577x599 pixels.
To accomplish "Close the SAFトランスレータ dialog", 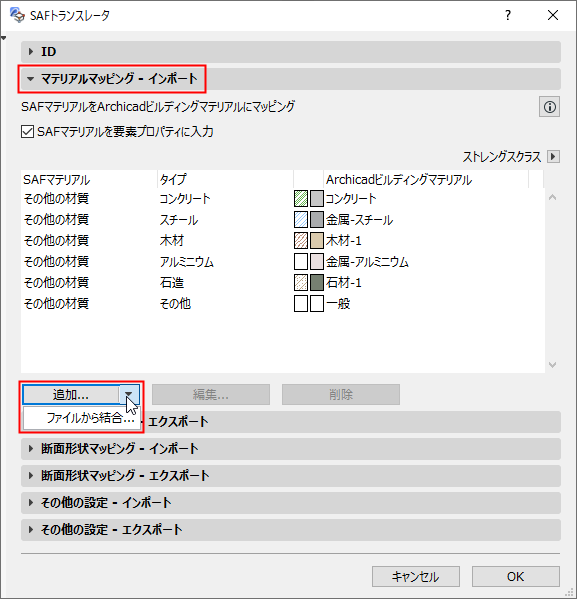I will tap(553, 15).
